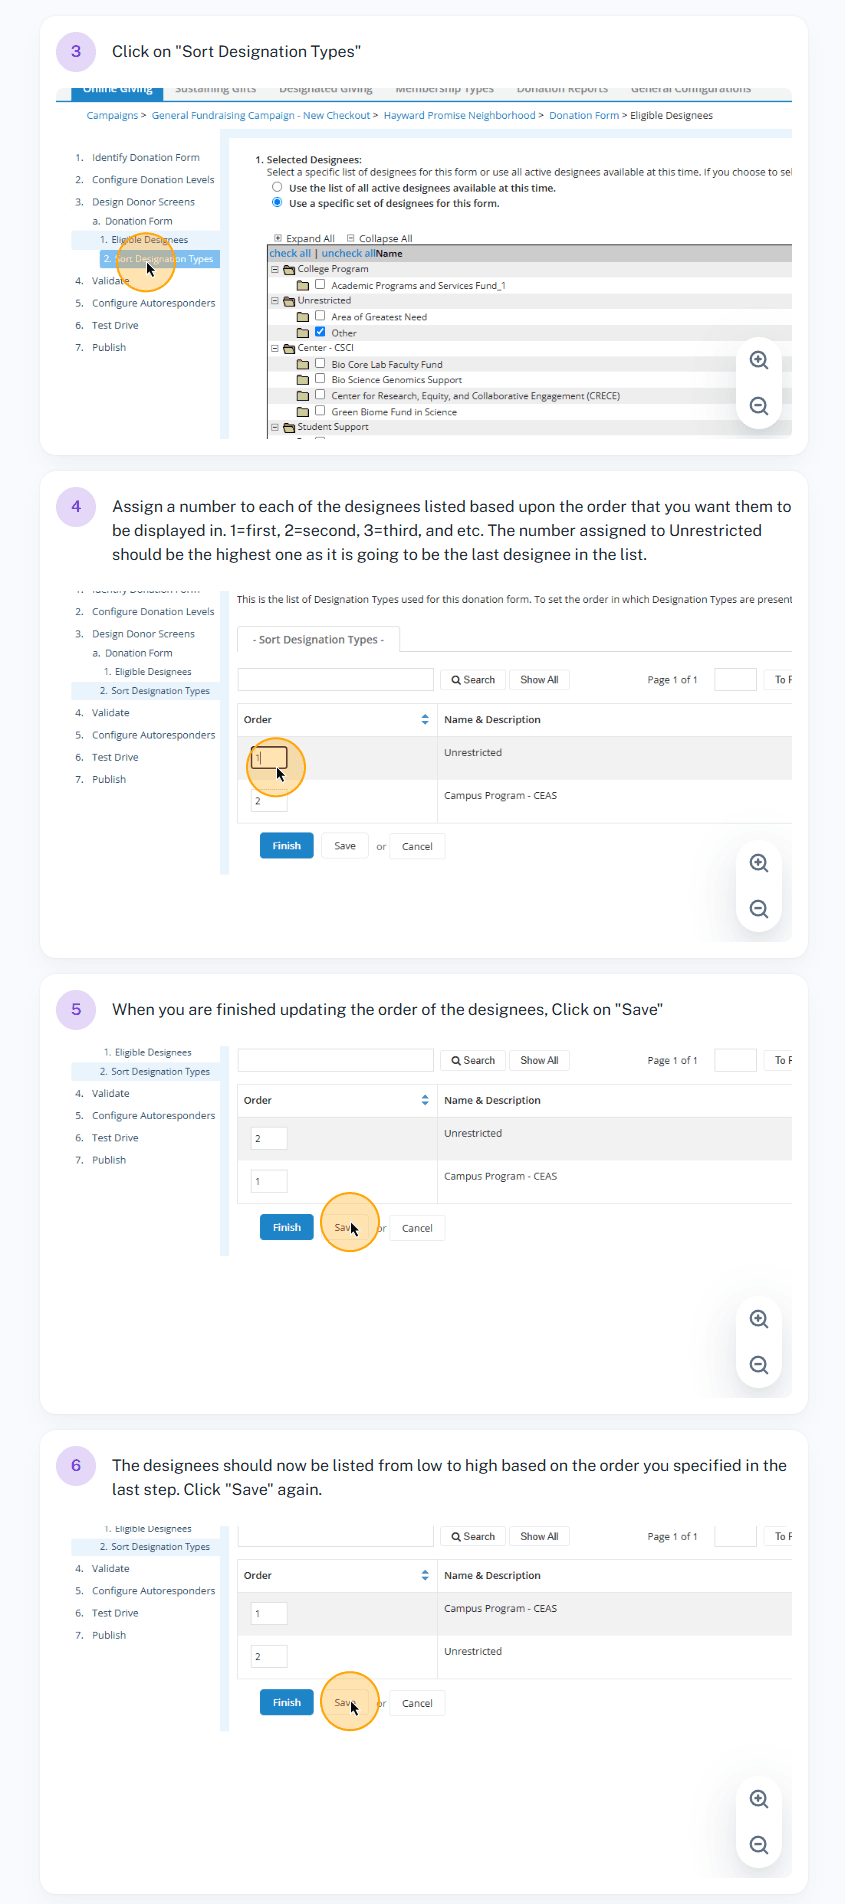Click folder icon beside Green Biome Fund in Science

click(x=303, y=411)
